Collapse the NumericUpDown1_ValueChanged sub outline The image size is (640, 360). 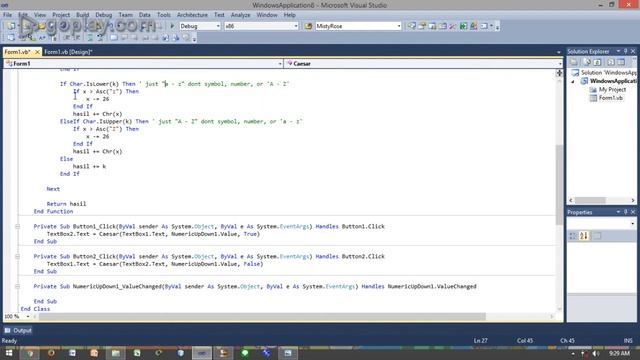[18, 287]
